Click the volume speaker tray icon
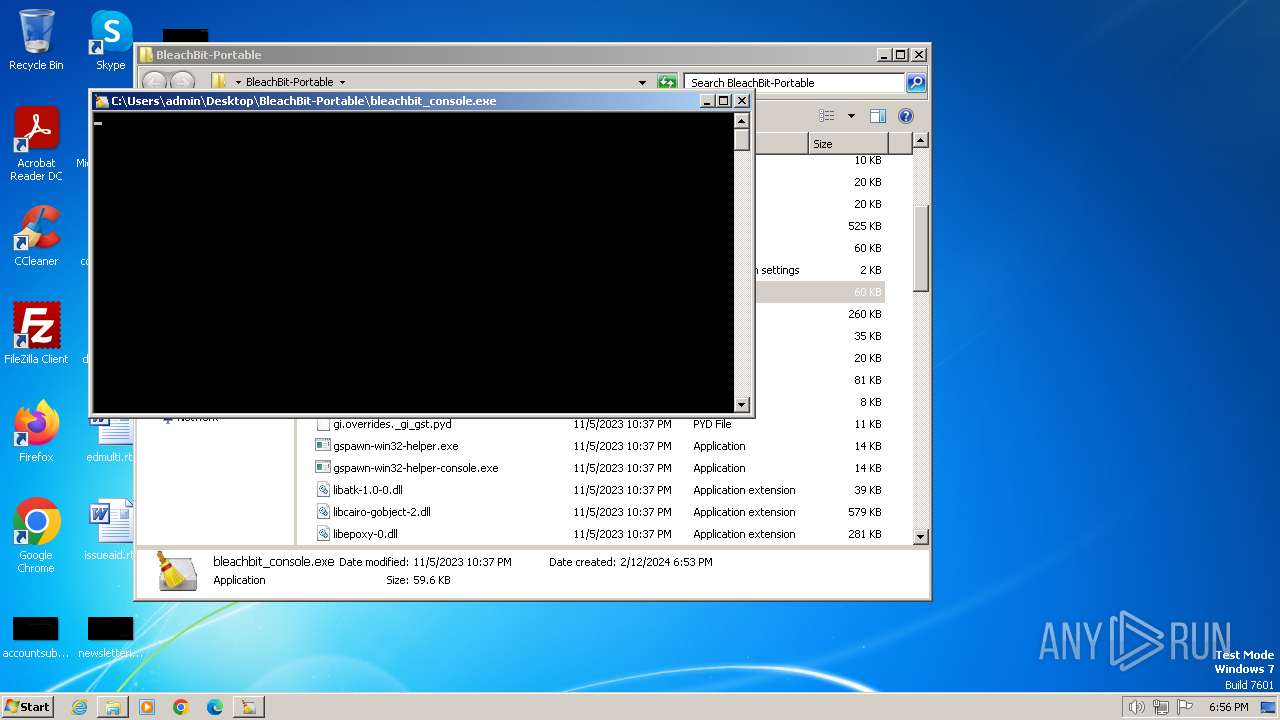1280x720 pixels. click(x=1136, y=707)
